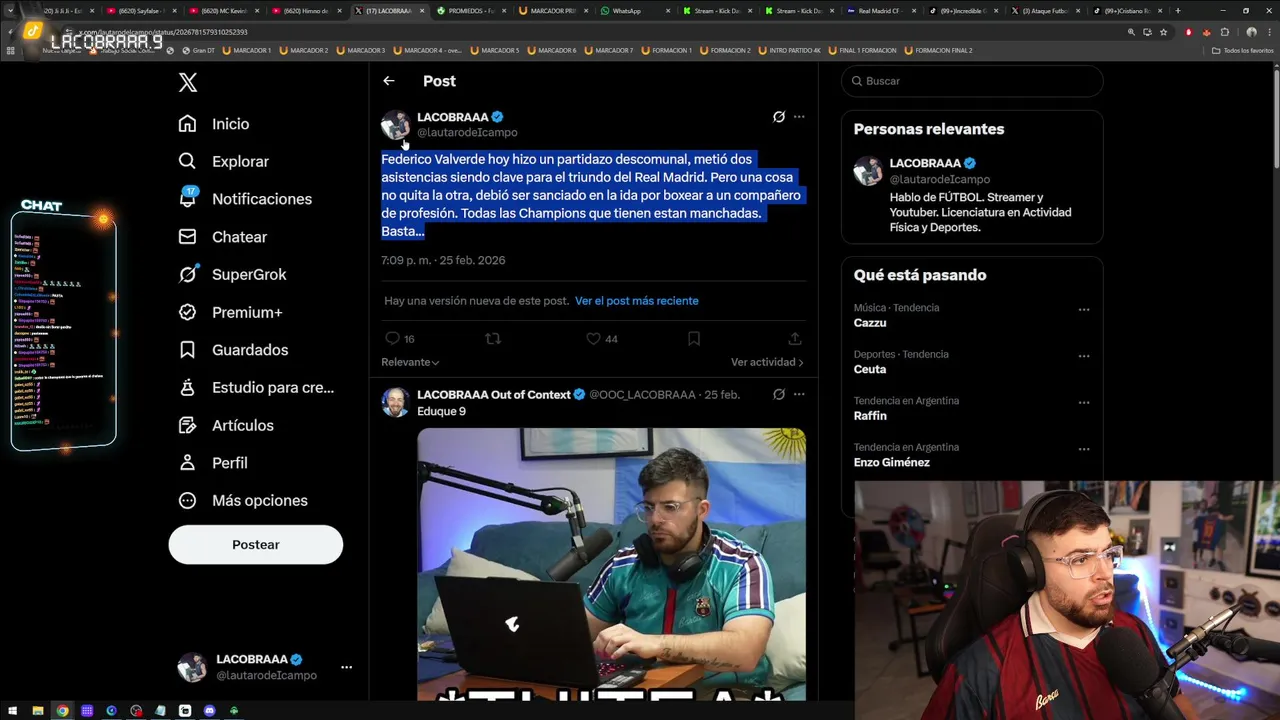This screenshot has height=720, width=1280.
Task: Click the X logo in the sidebar
Action: 188,83
